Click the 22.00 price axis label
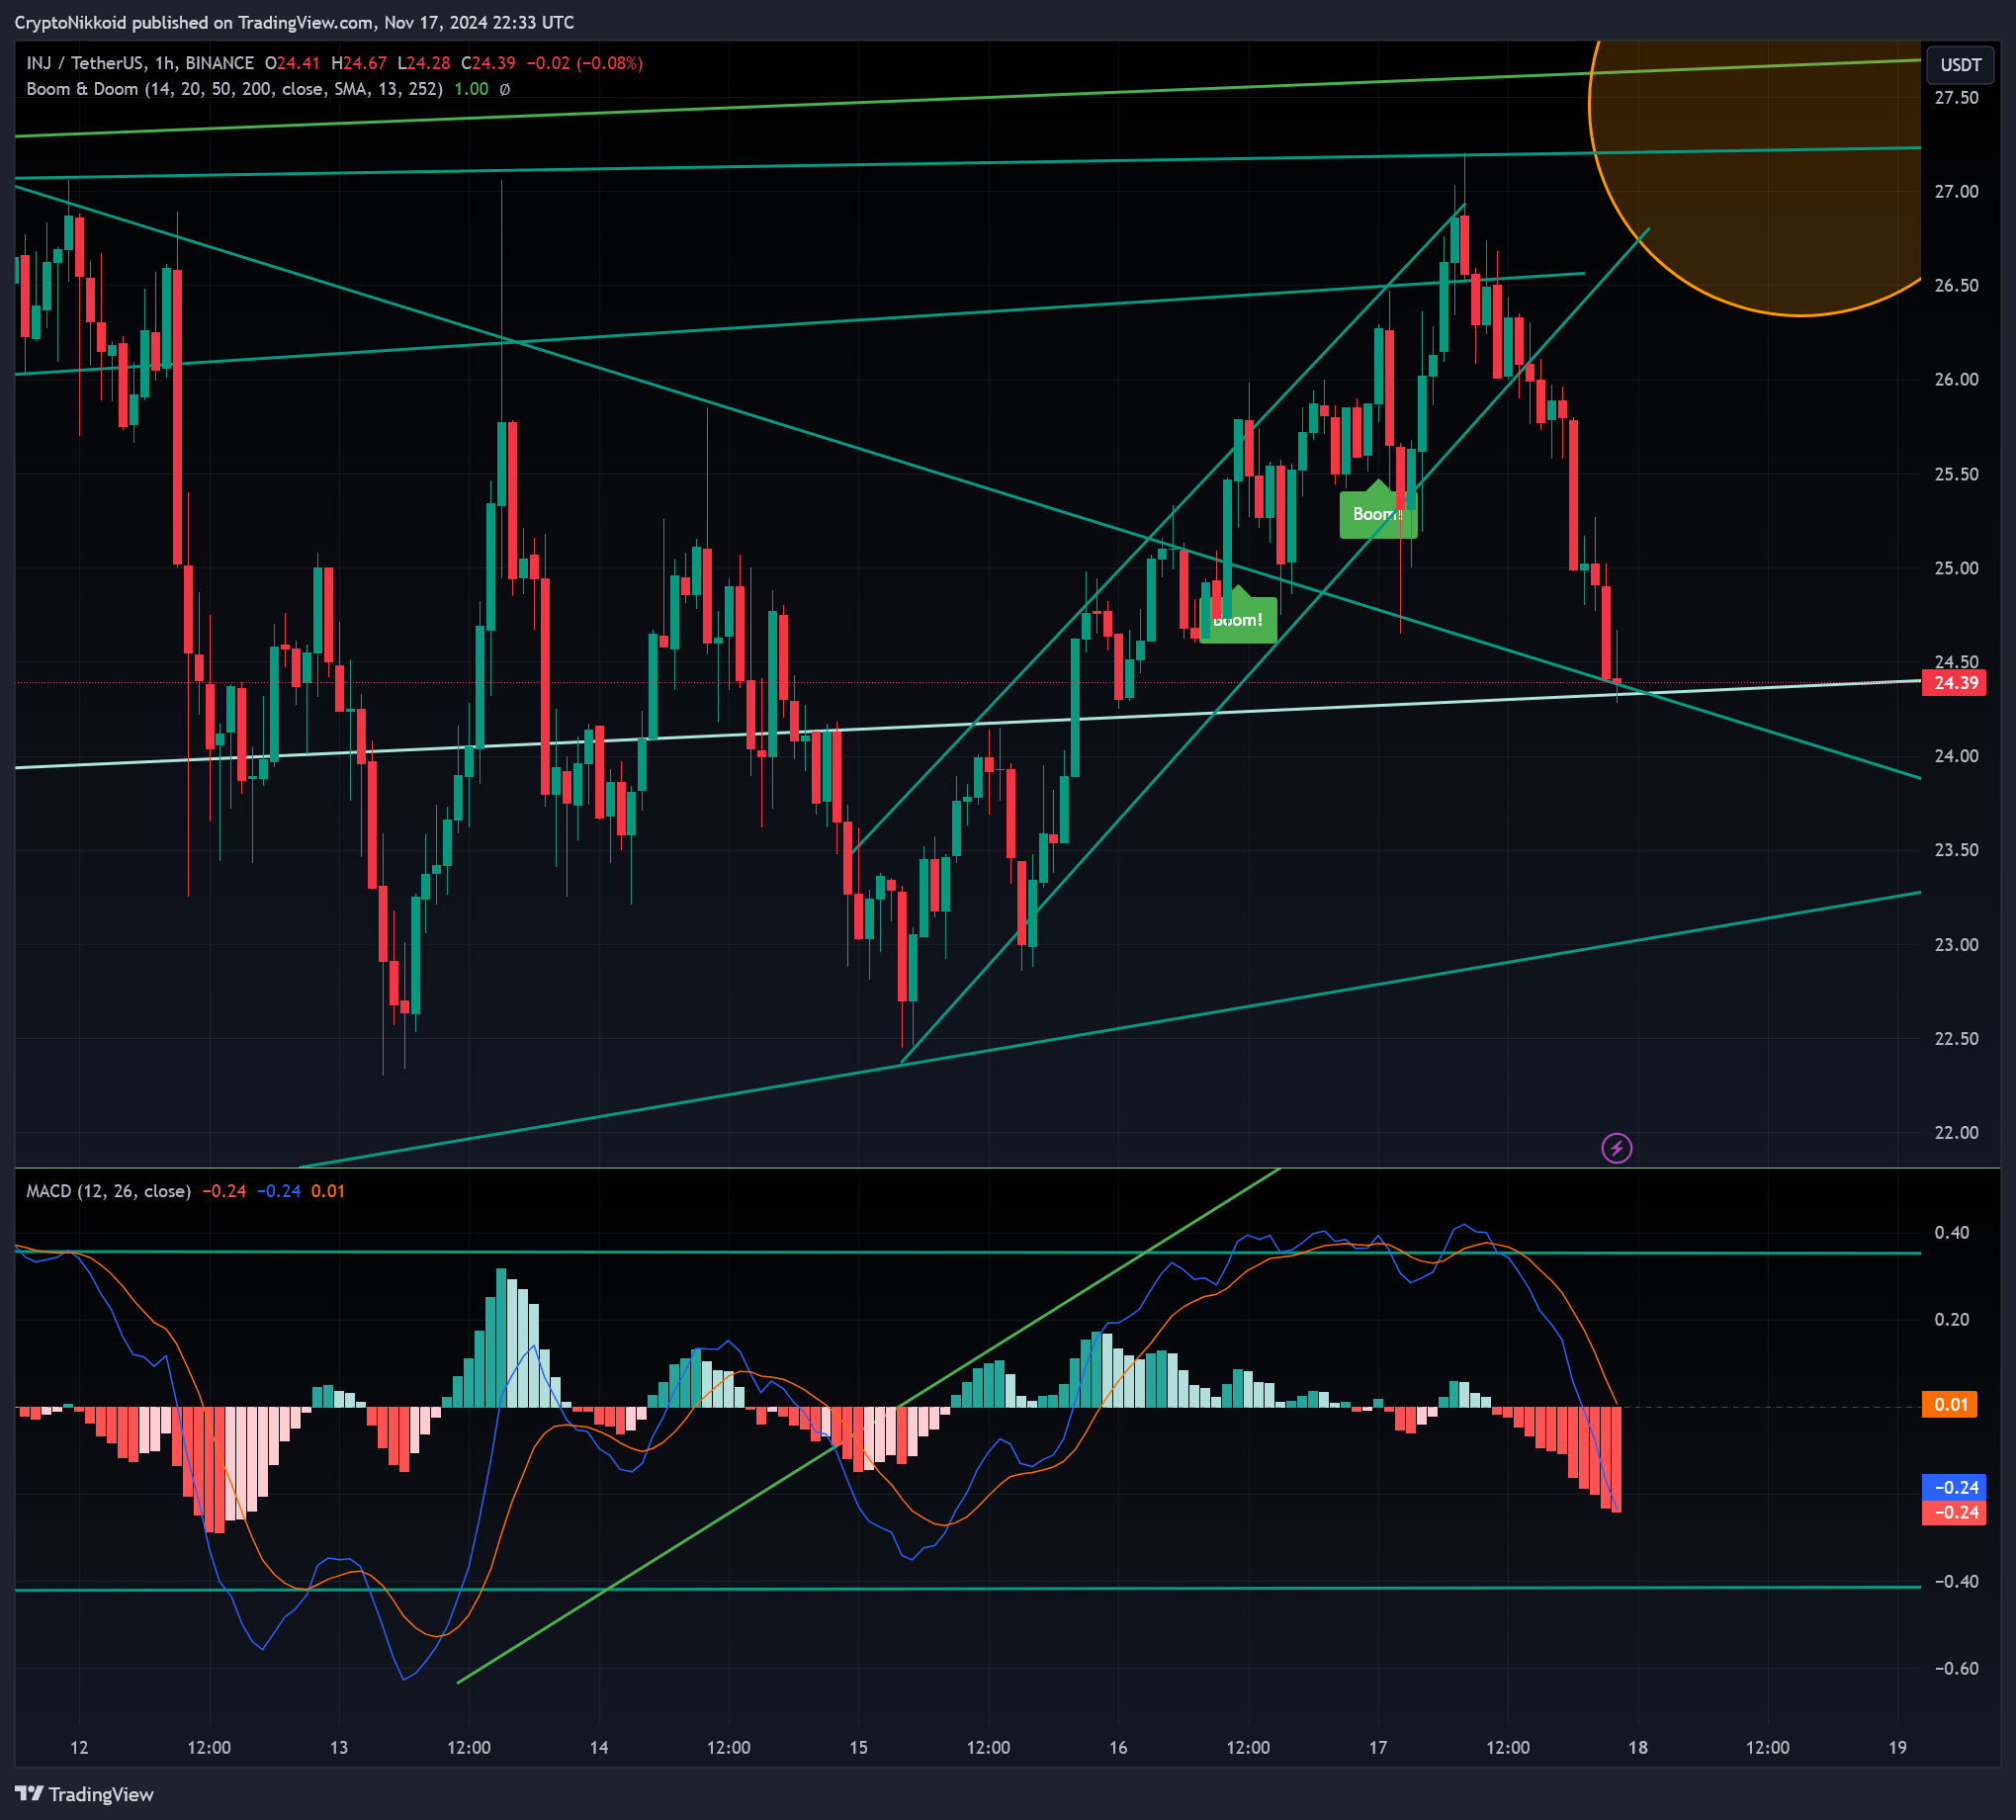 pos(1956,1132)
